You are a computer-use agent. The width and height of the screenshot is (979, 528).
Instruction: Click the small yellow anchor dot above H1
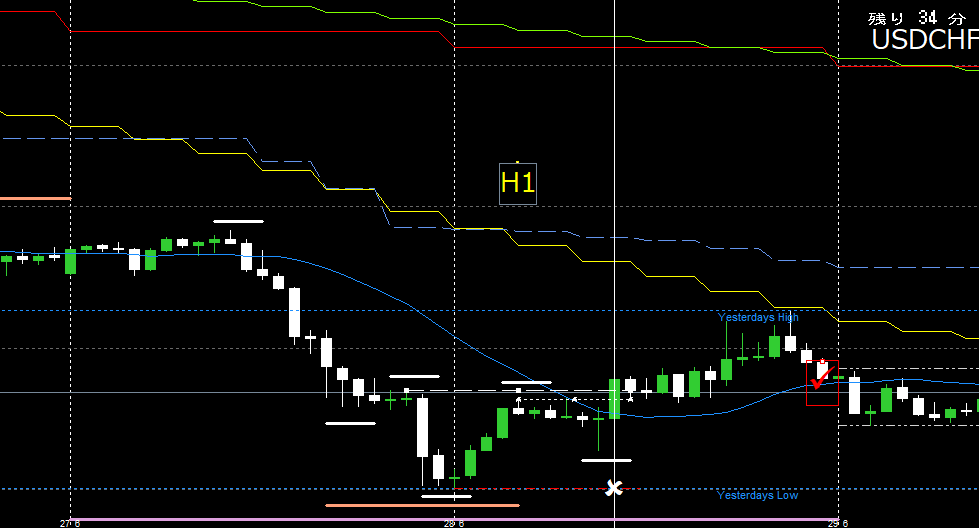(x=517, y=162)
